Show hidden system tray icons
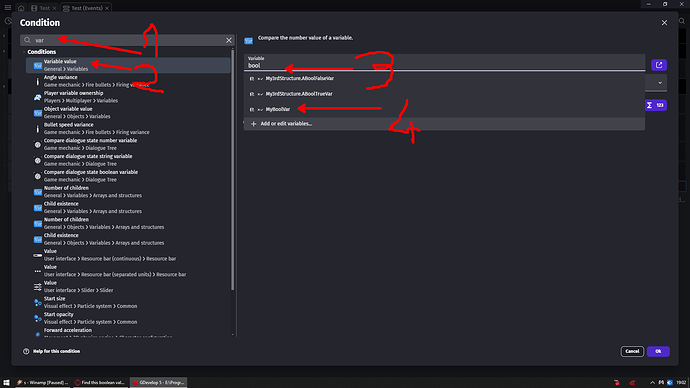The height and width of the screenshot is (388, 690). (x=652, y=383)
